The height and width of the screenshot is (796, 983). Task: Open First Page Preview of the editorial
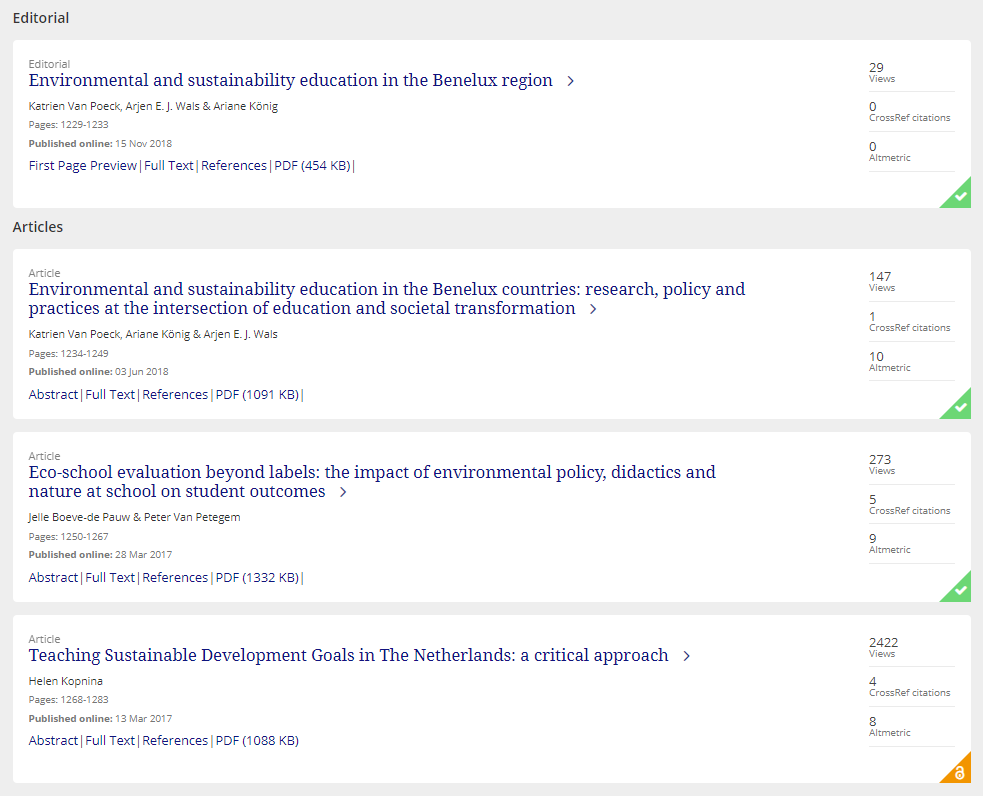pyautogui.click(x=82, y=166)
